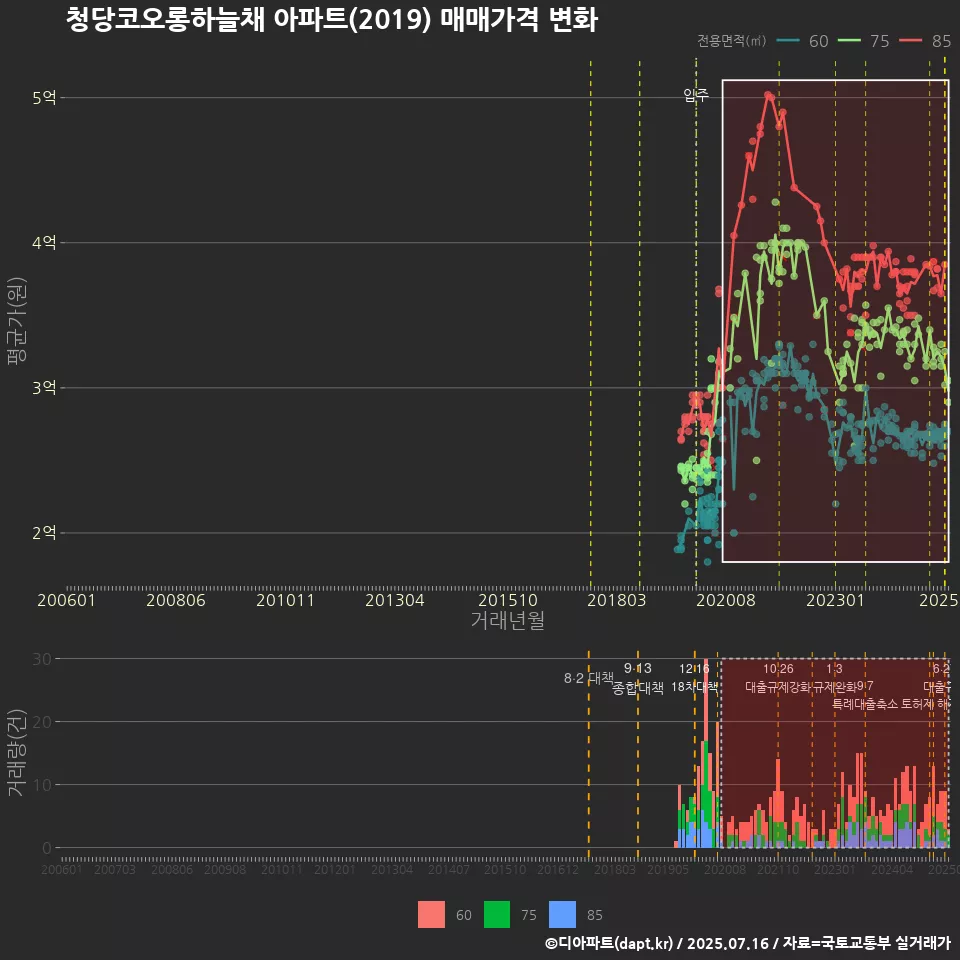The image size is (960, 960).
Task: Click '200908' on the volume chart x-axis
Action: coord(225,869)
